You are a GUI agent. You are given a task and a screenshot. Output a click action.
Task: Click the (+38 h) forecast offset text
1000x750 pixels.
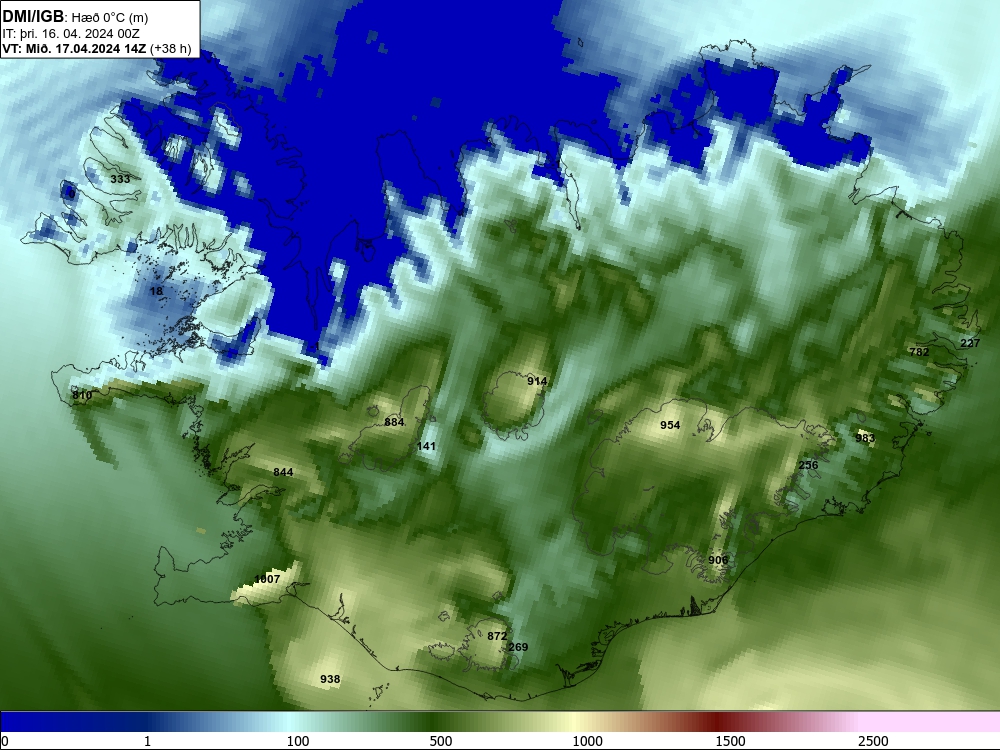click(171, 48)
